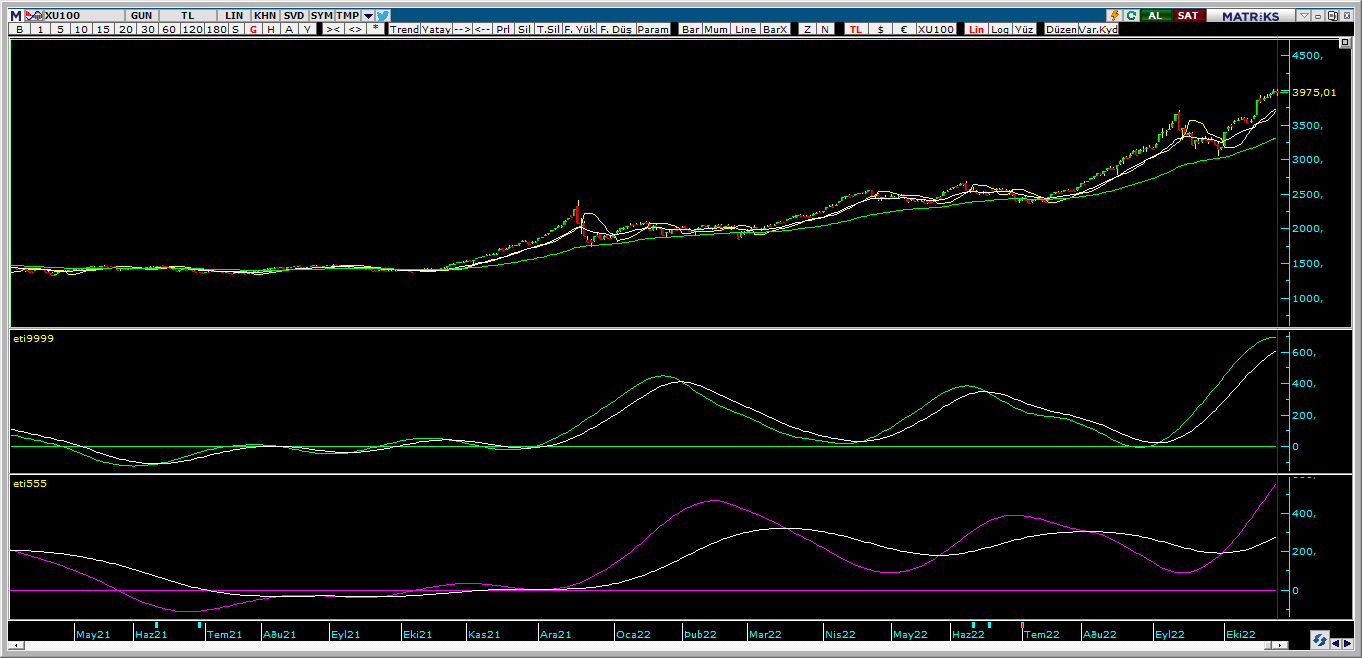
Task: Click the Z toolbar button
Action: point(808,29)
